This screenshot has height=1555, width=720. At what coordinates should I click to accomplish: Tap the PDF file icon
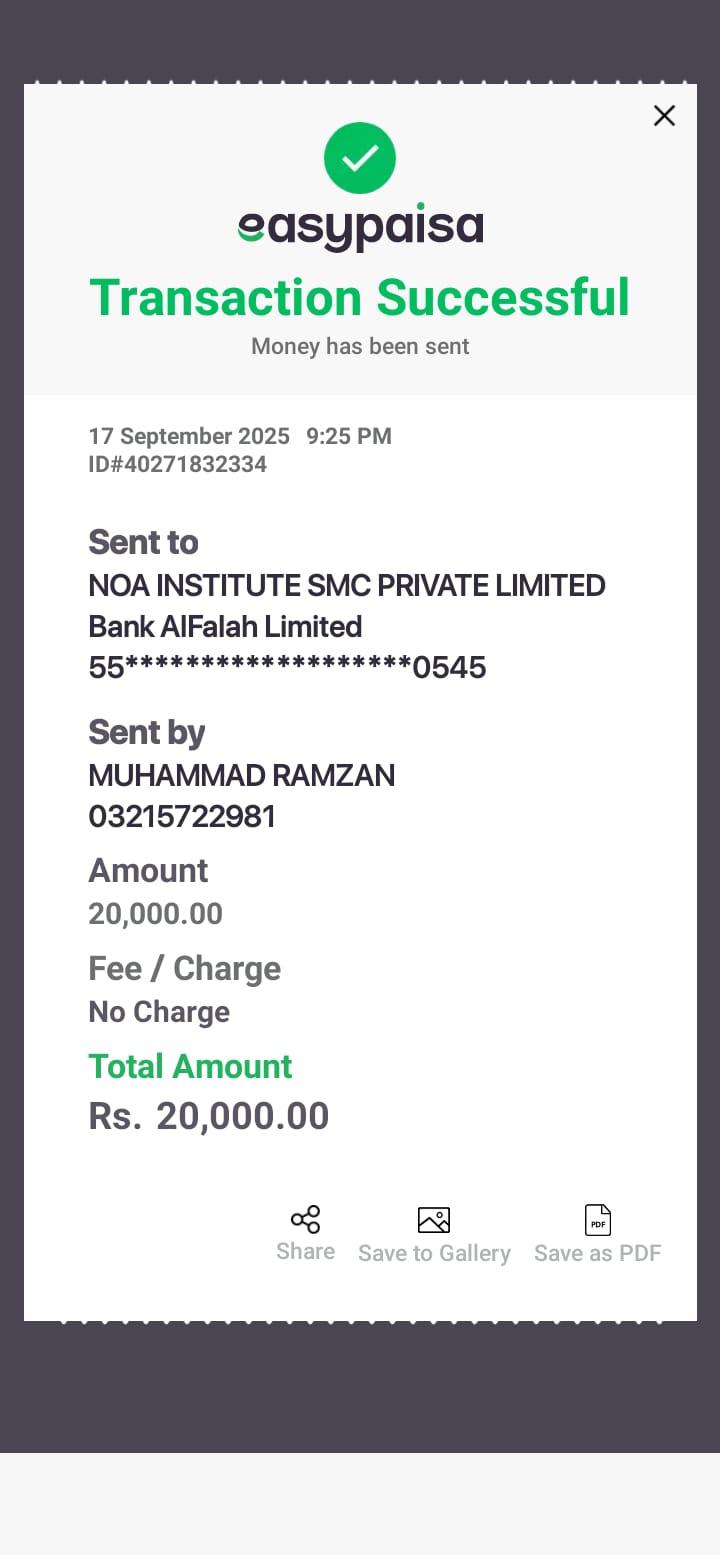[x=598, y=1220]
